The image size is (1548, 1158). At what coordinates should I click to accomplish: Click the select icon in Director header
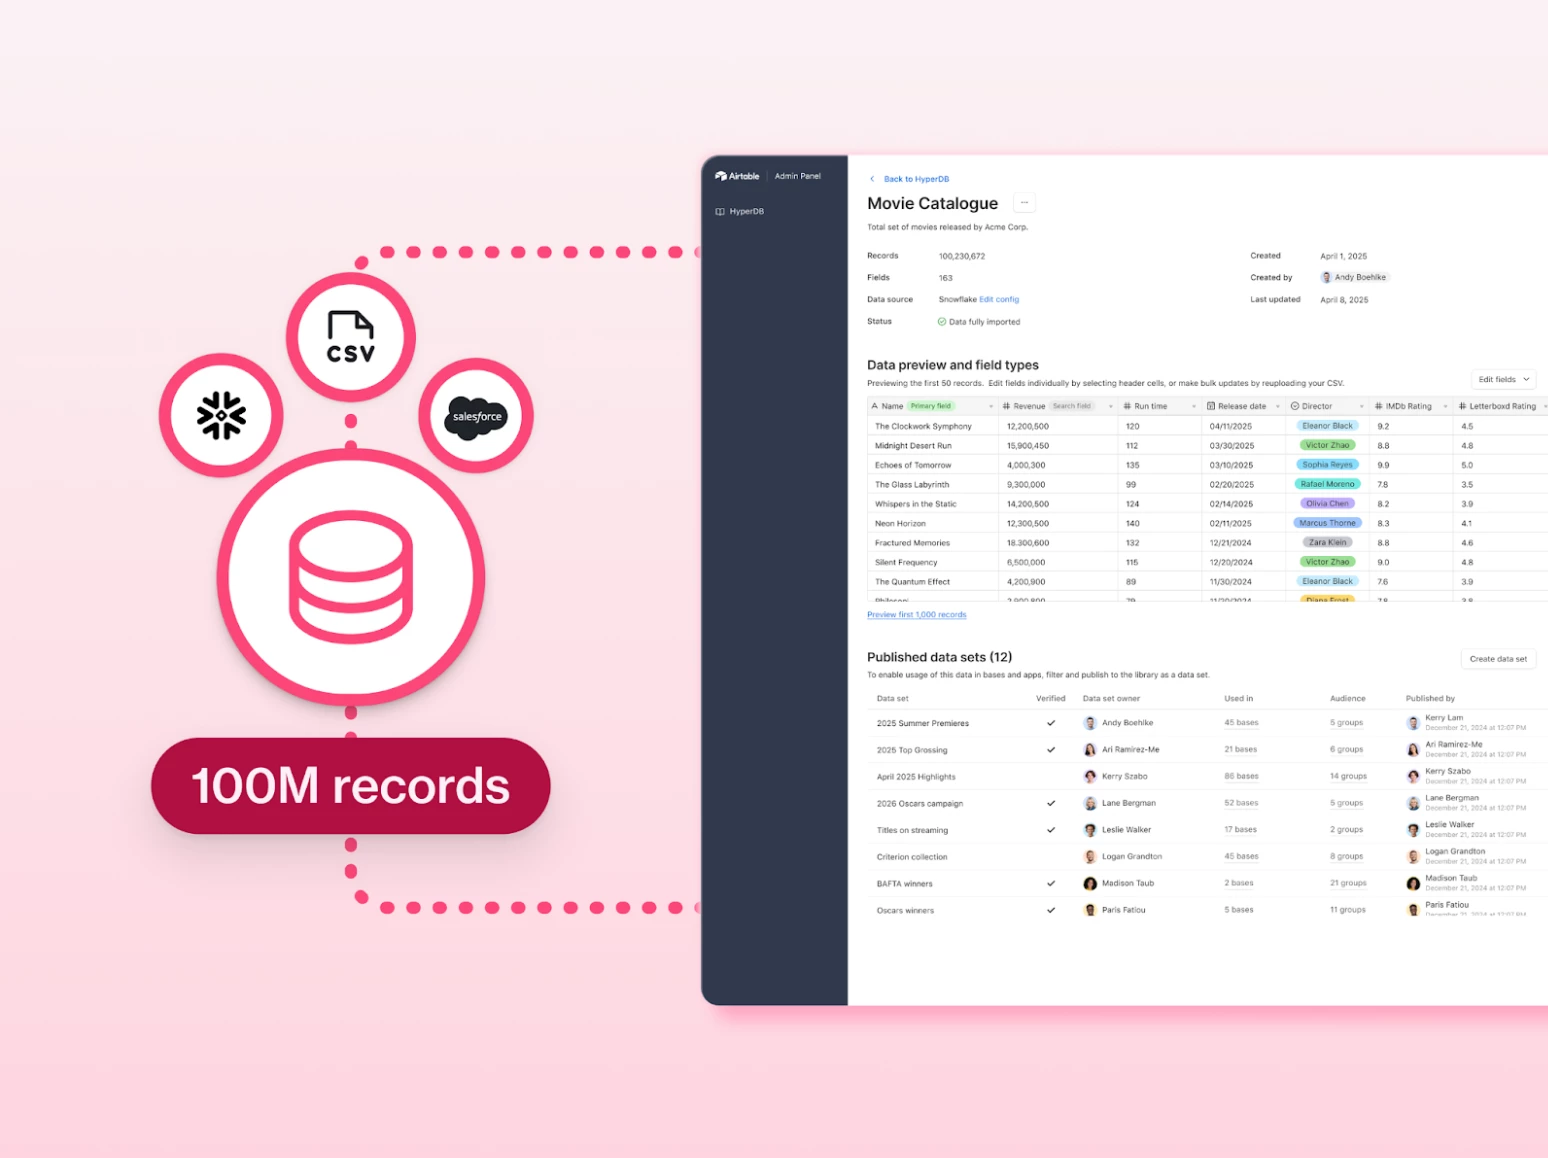(x=1295, y=406)
